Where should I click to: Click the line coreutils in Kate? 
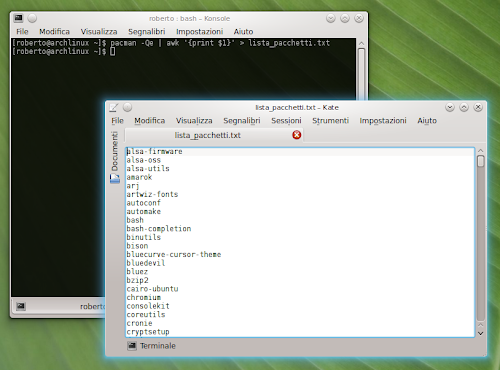pyautogui.click(x=146, y=315)
